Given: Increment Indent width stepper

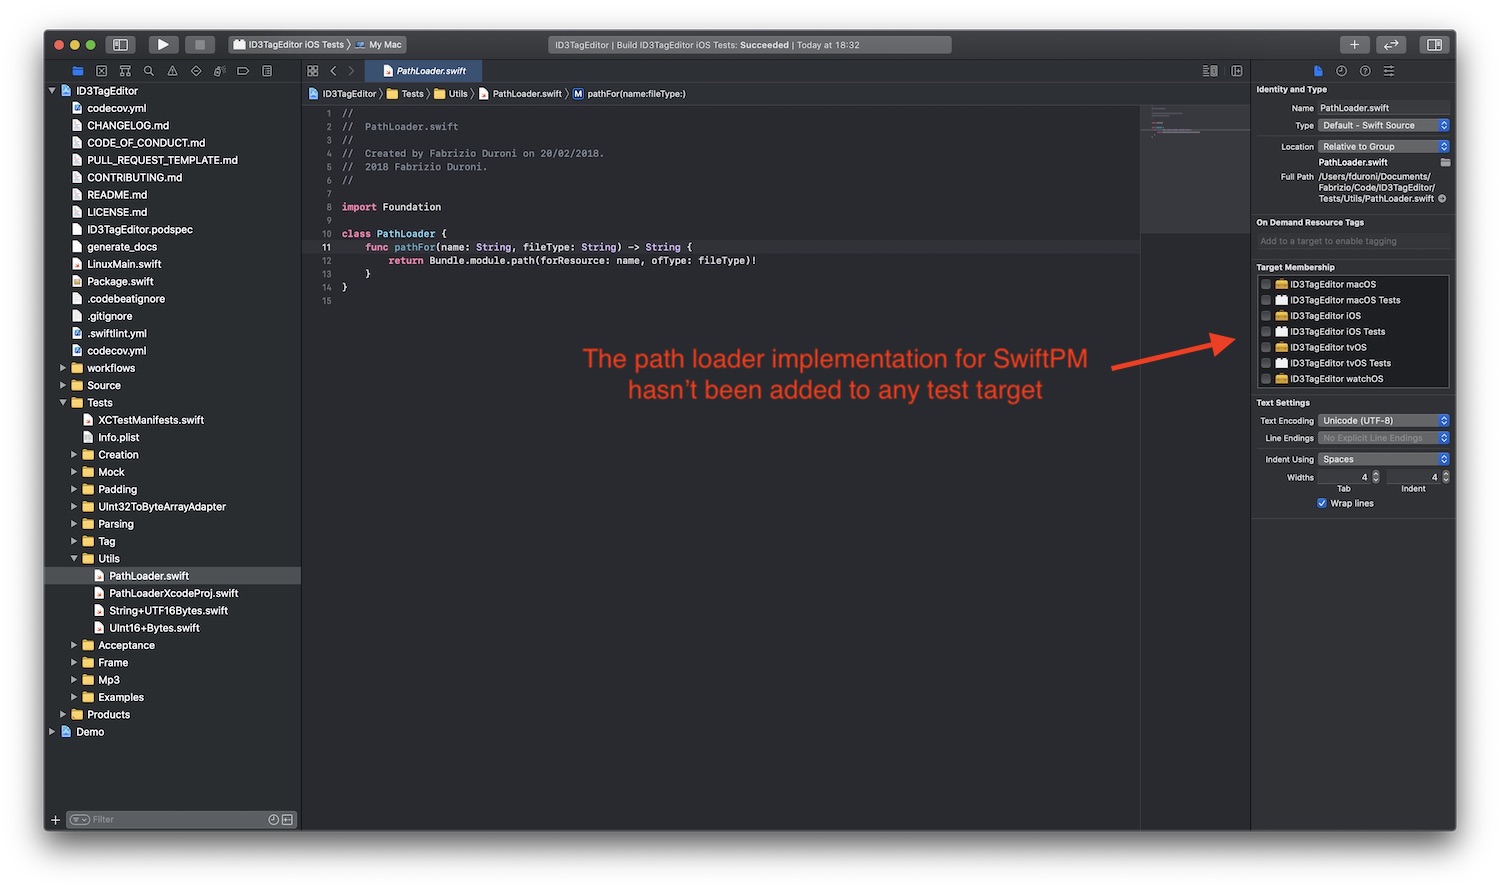Looking at the screenshot, I should point(1446,474).
